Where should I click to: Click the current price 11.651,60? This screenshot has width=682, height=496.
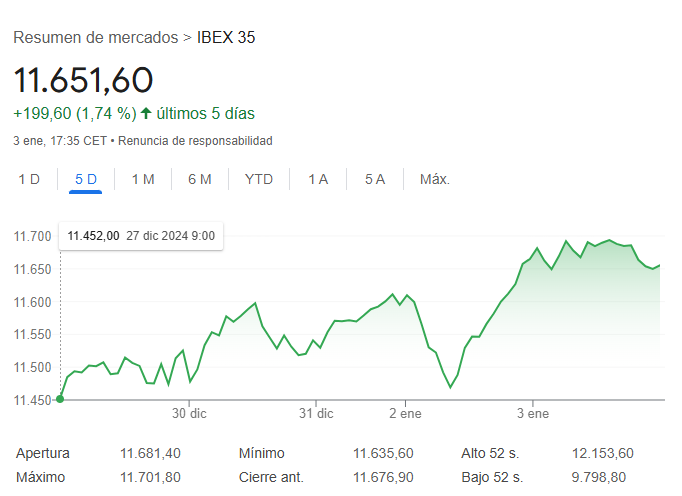[x=83, y=79]
